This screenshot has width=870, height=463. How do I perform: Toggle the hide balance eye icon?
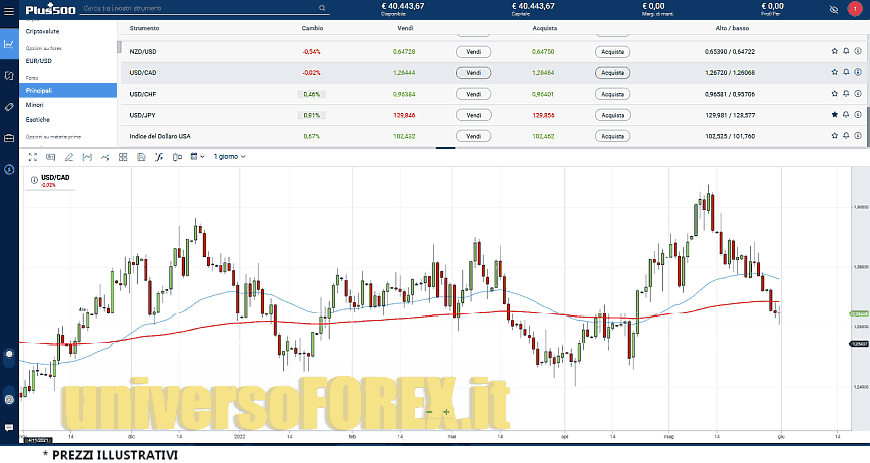[834, 9]
